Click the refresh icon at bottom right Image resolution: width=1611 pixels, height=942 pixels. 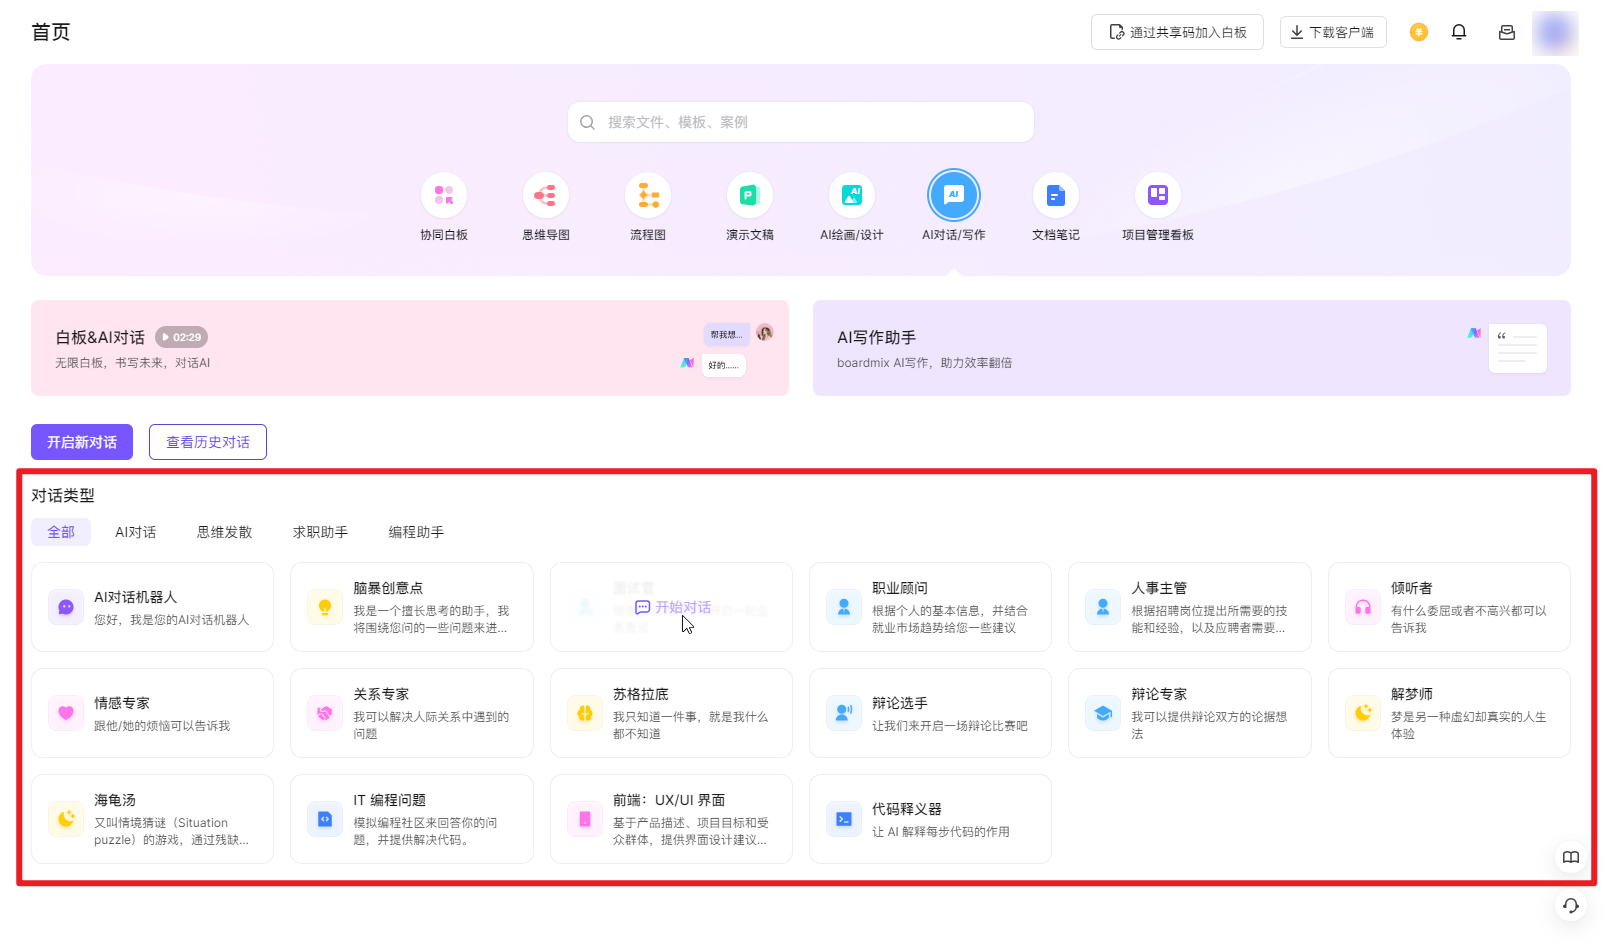(x=1570, y=906)
